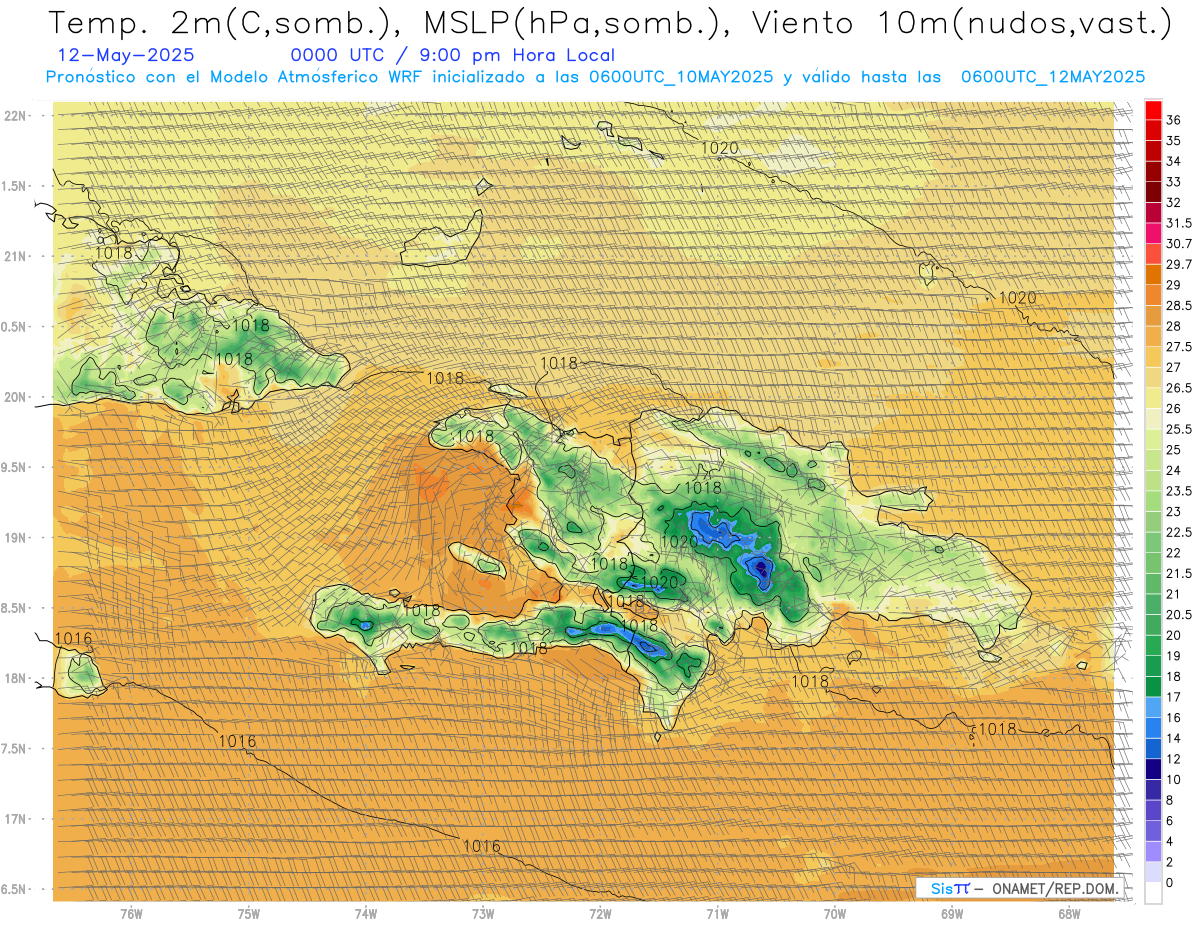Click legend value '22.5'
The width and height of the screenshot is (1200, 927).
click(1179, 532)
